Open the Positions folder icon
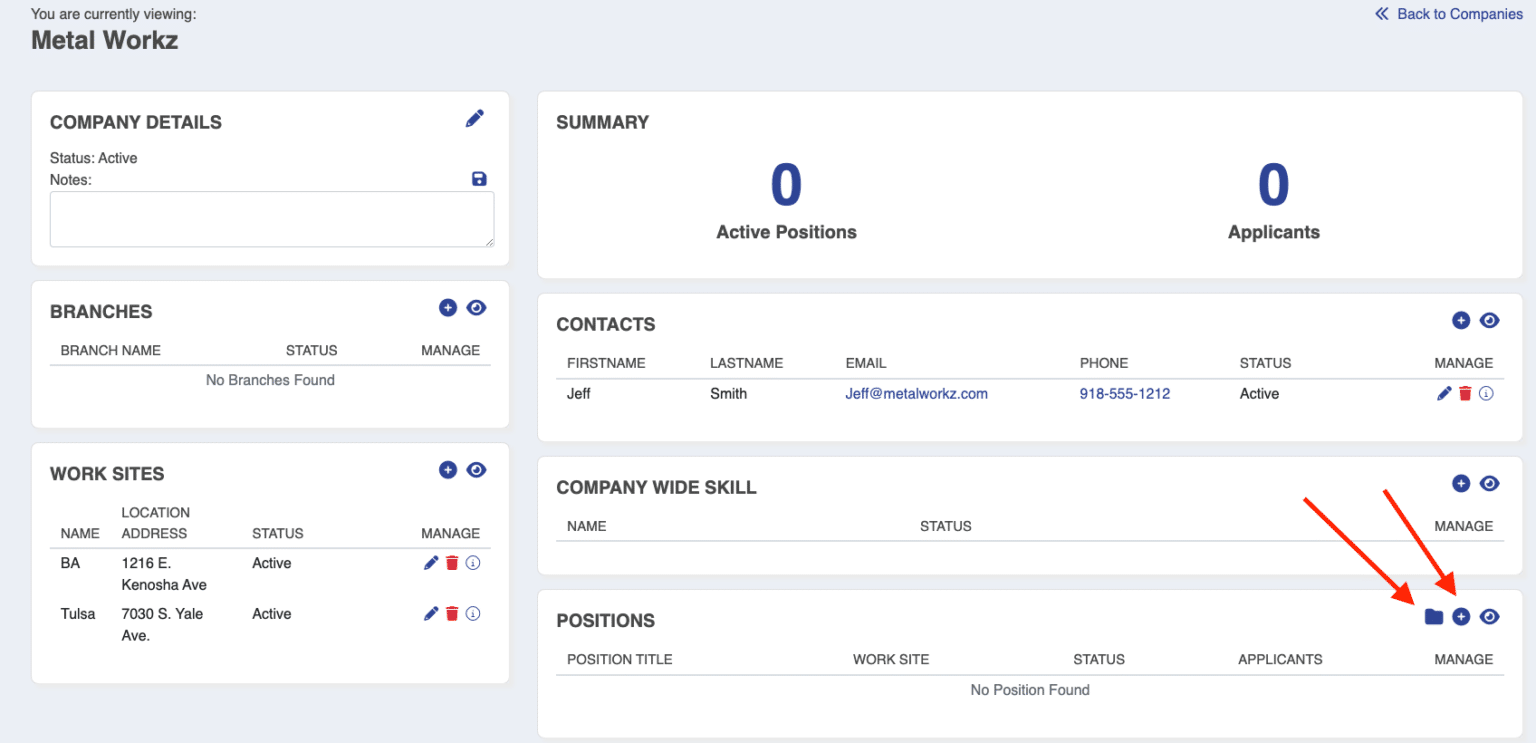The image size is (1536, 743). tap(1434, 617)
